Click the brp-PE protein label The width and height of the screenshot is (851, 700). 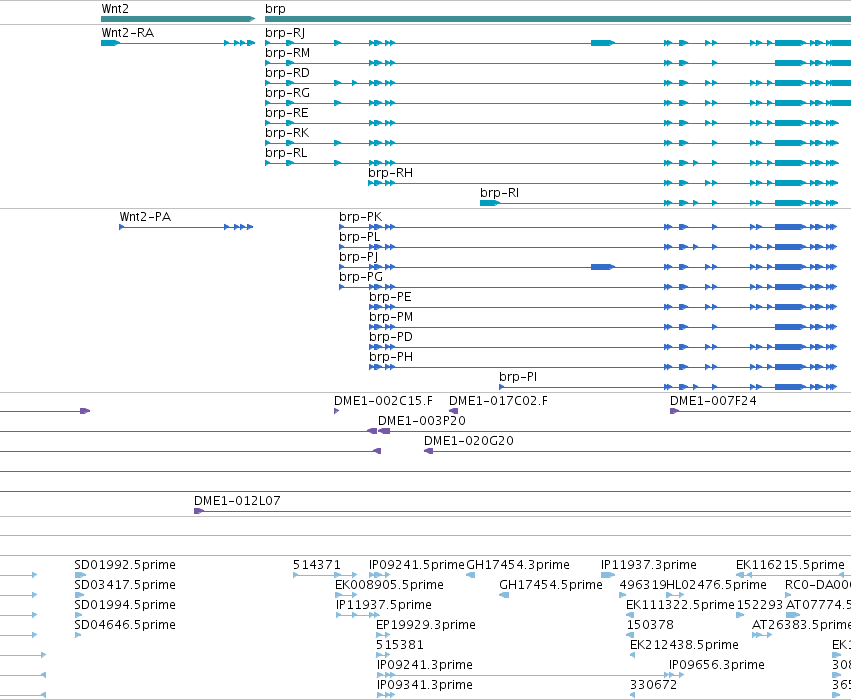tap(390, 297)
